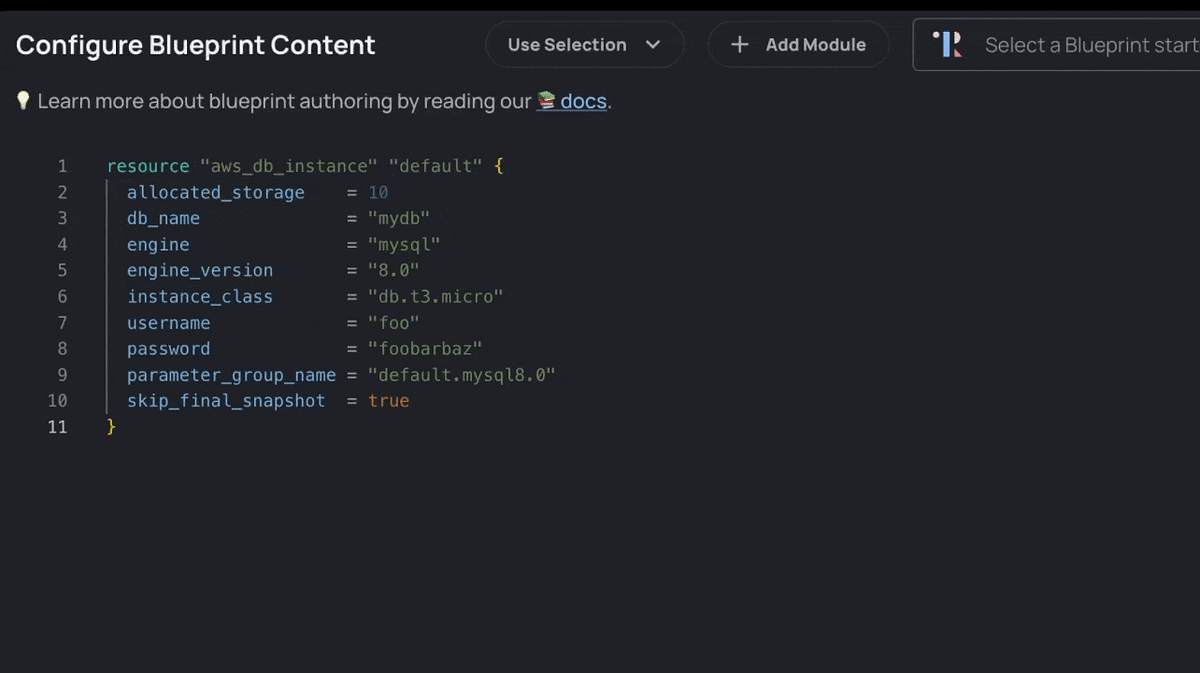Expand the Use Selection chevron
Viewport: 1200px width, 673px height.
pos(653,45)
